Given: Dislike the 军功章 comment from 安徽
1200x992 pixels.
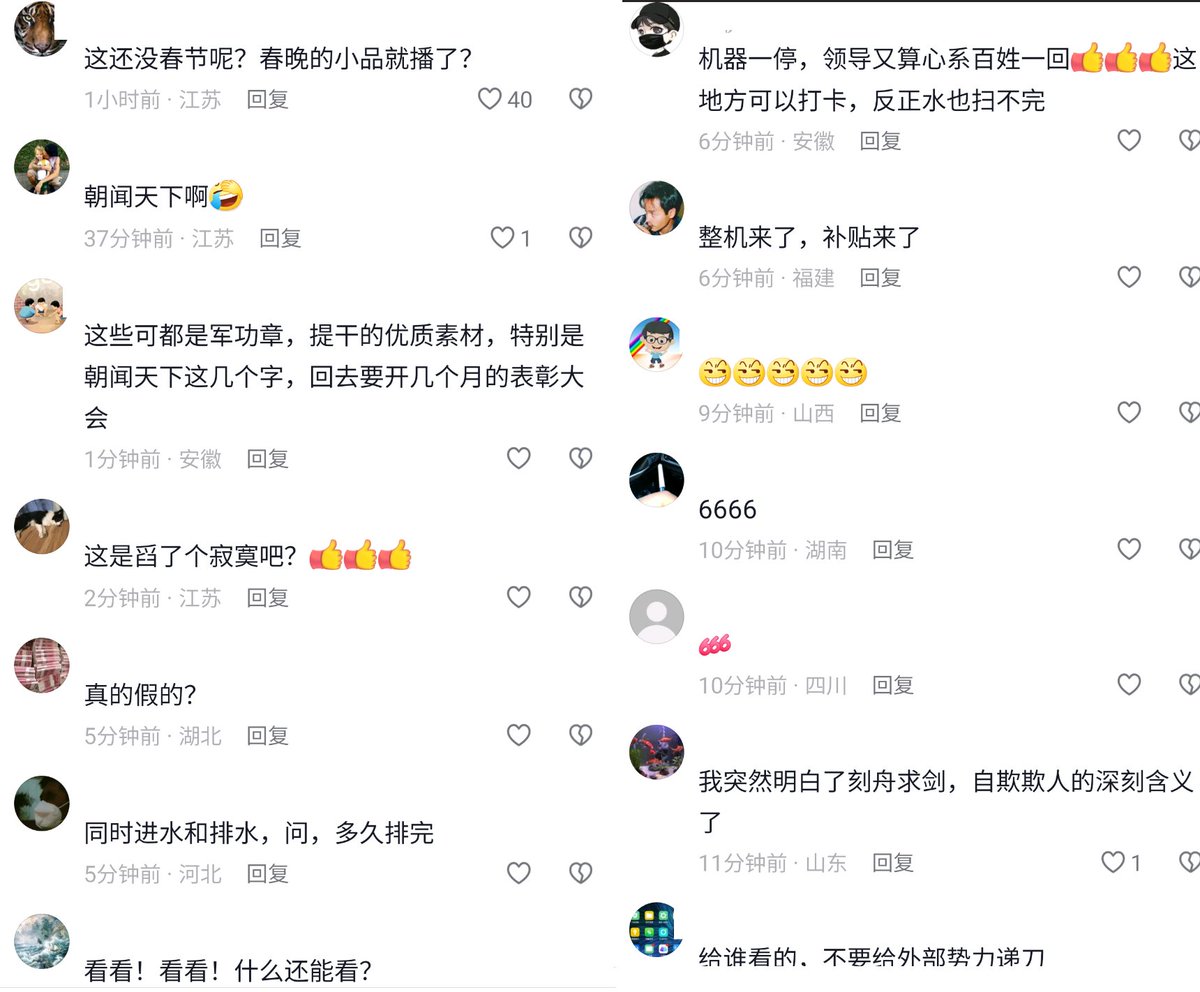Looking at the screenshot, I should [581, 458].
